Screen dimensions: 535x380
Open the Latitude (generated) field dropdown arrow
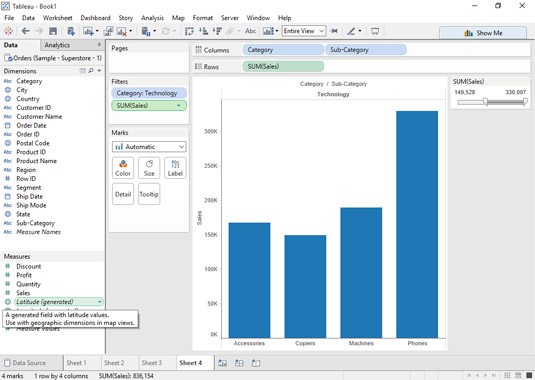99,302
